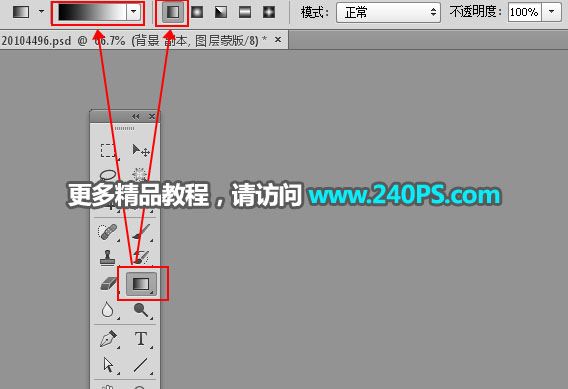The height and width of the screenshot is (389, 568).
Task: Open the gradient picker dropdown arrow
Action: tap(133, 12)
